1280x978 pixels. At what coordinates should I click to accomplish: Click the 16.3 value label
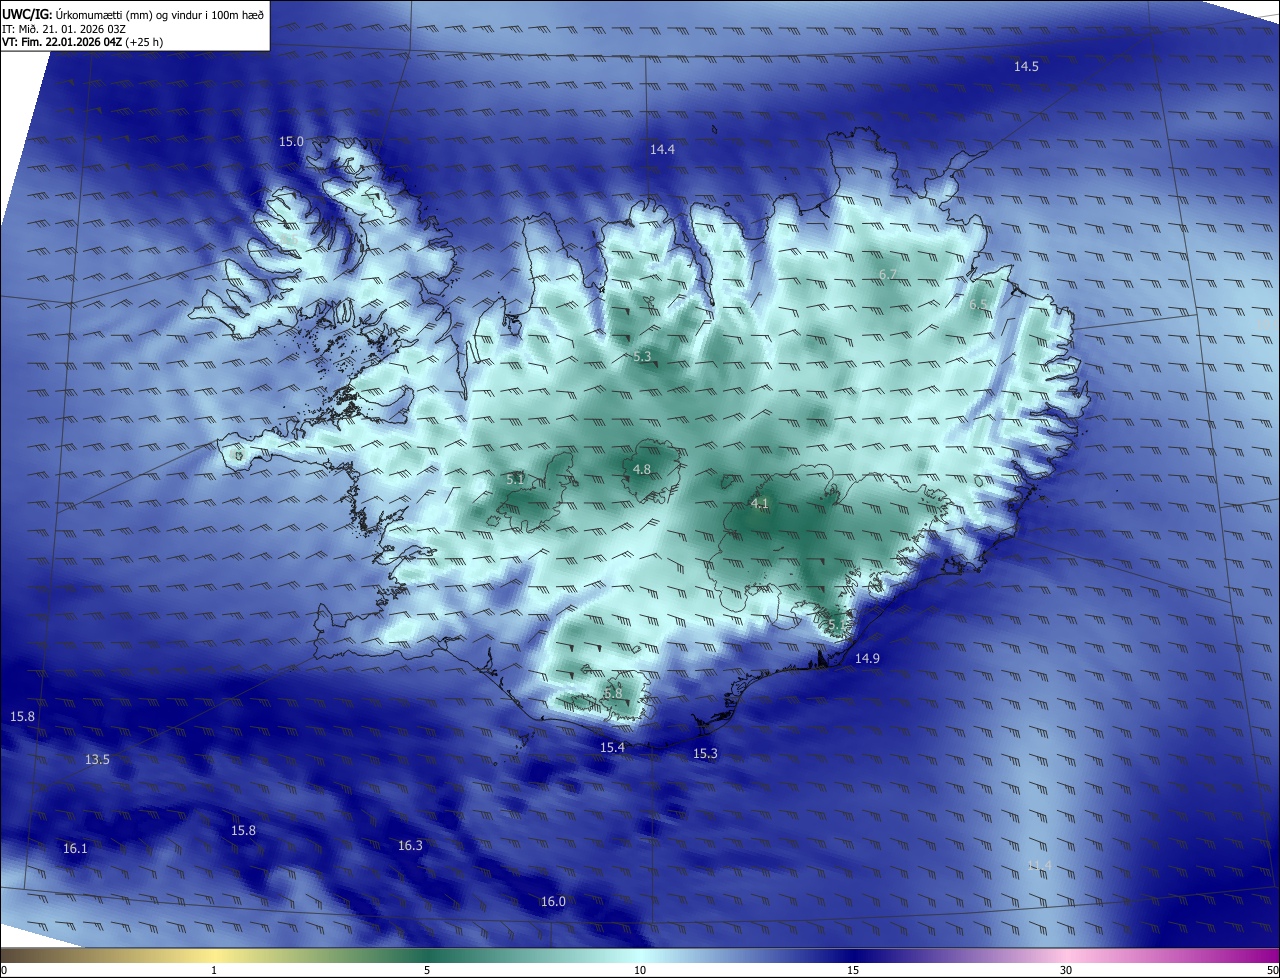click(410, 846)
